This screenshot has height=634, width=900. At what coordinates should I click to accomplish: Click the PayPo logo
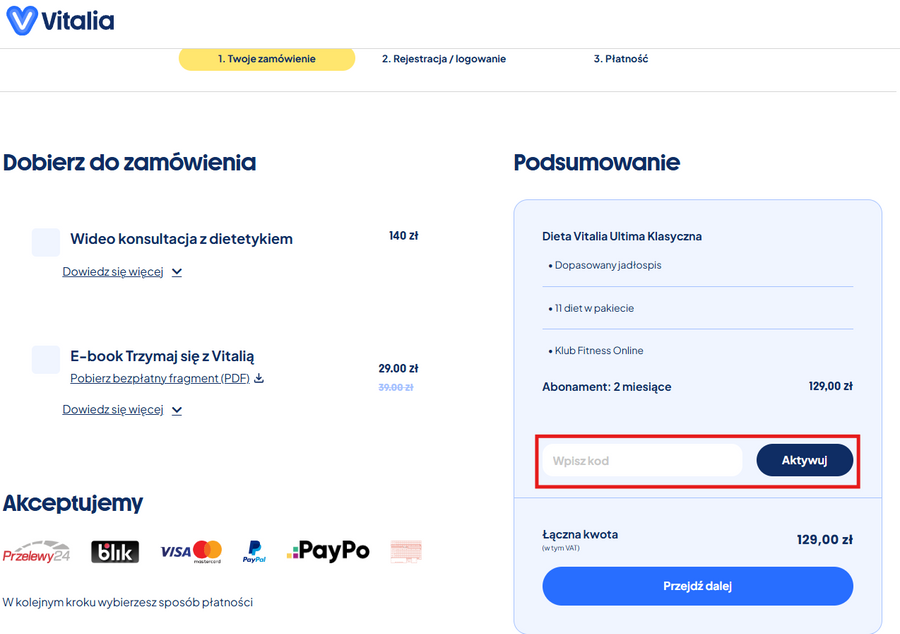pos(328,551)
